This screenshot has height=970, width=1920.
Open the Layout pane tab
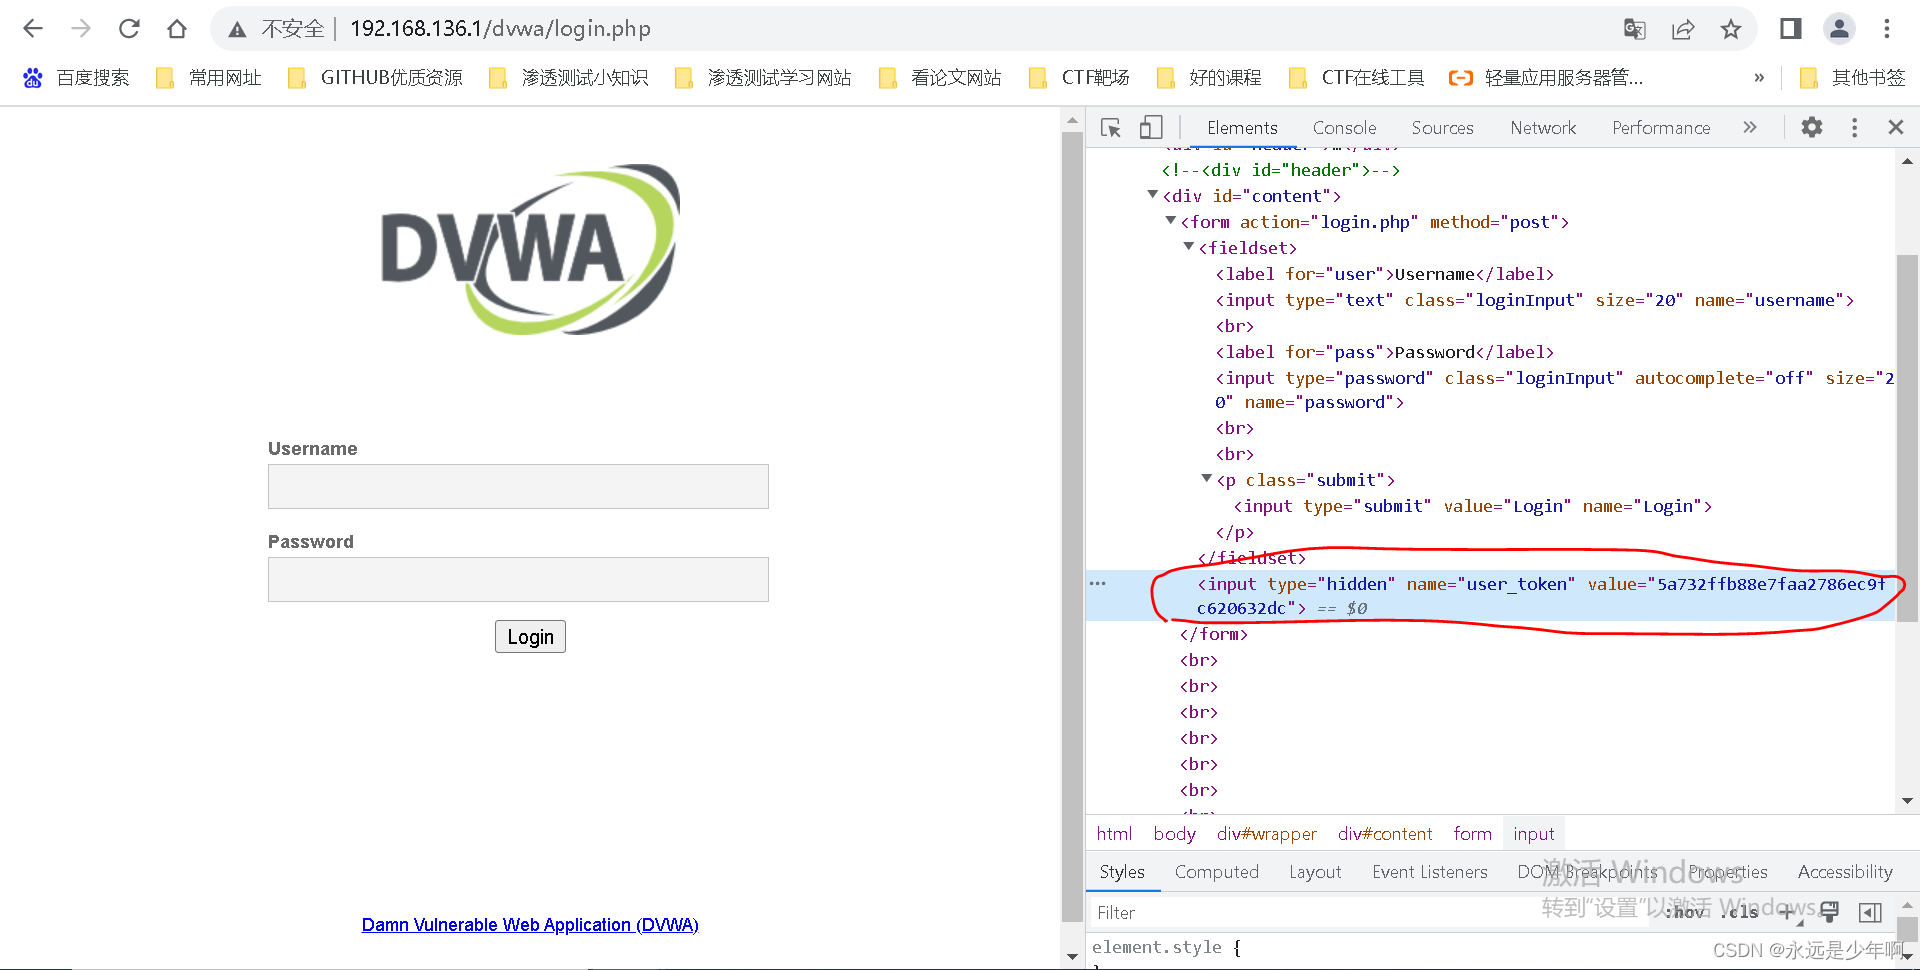(x=1315, y=872)
